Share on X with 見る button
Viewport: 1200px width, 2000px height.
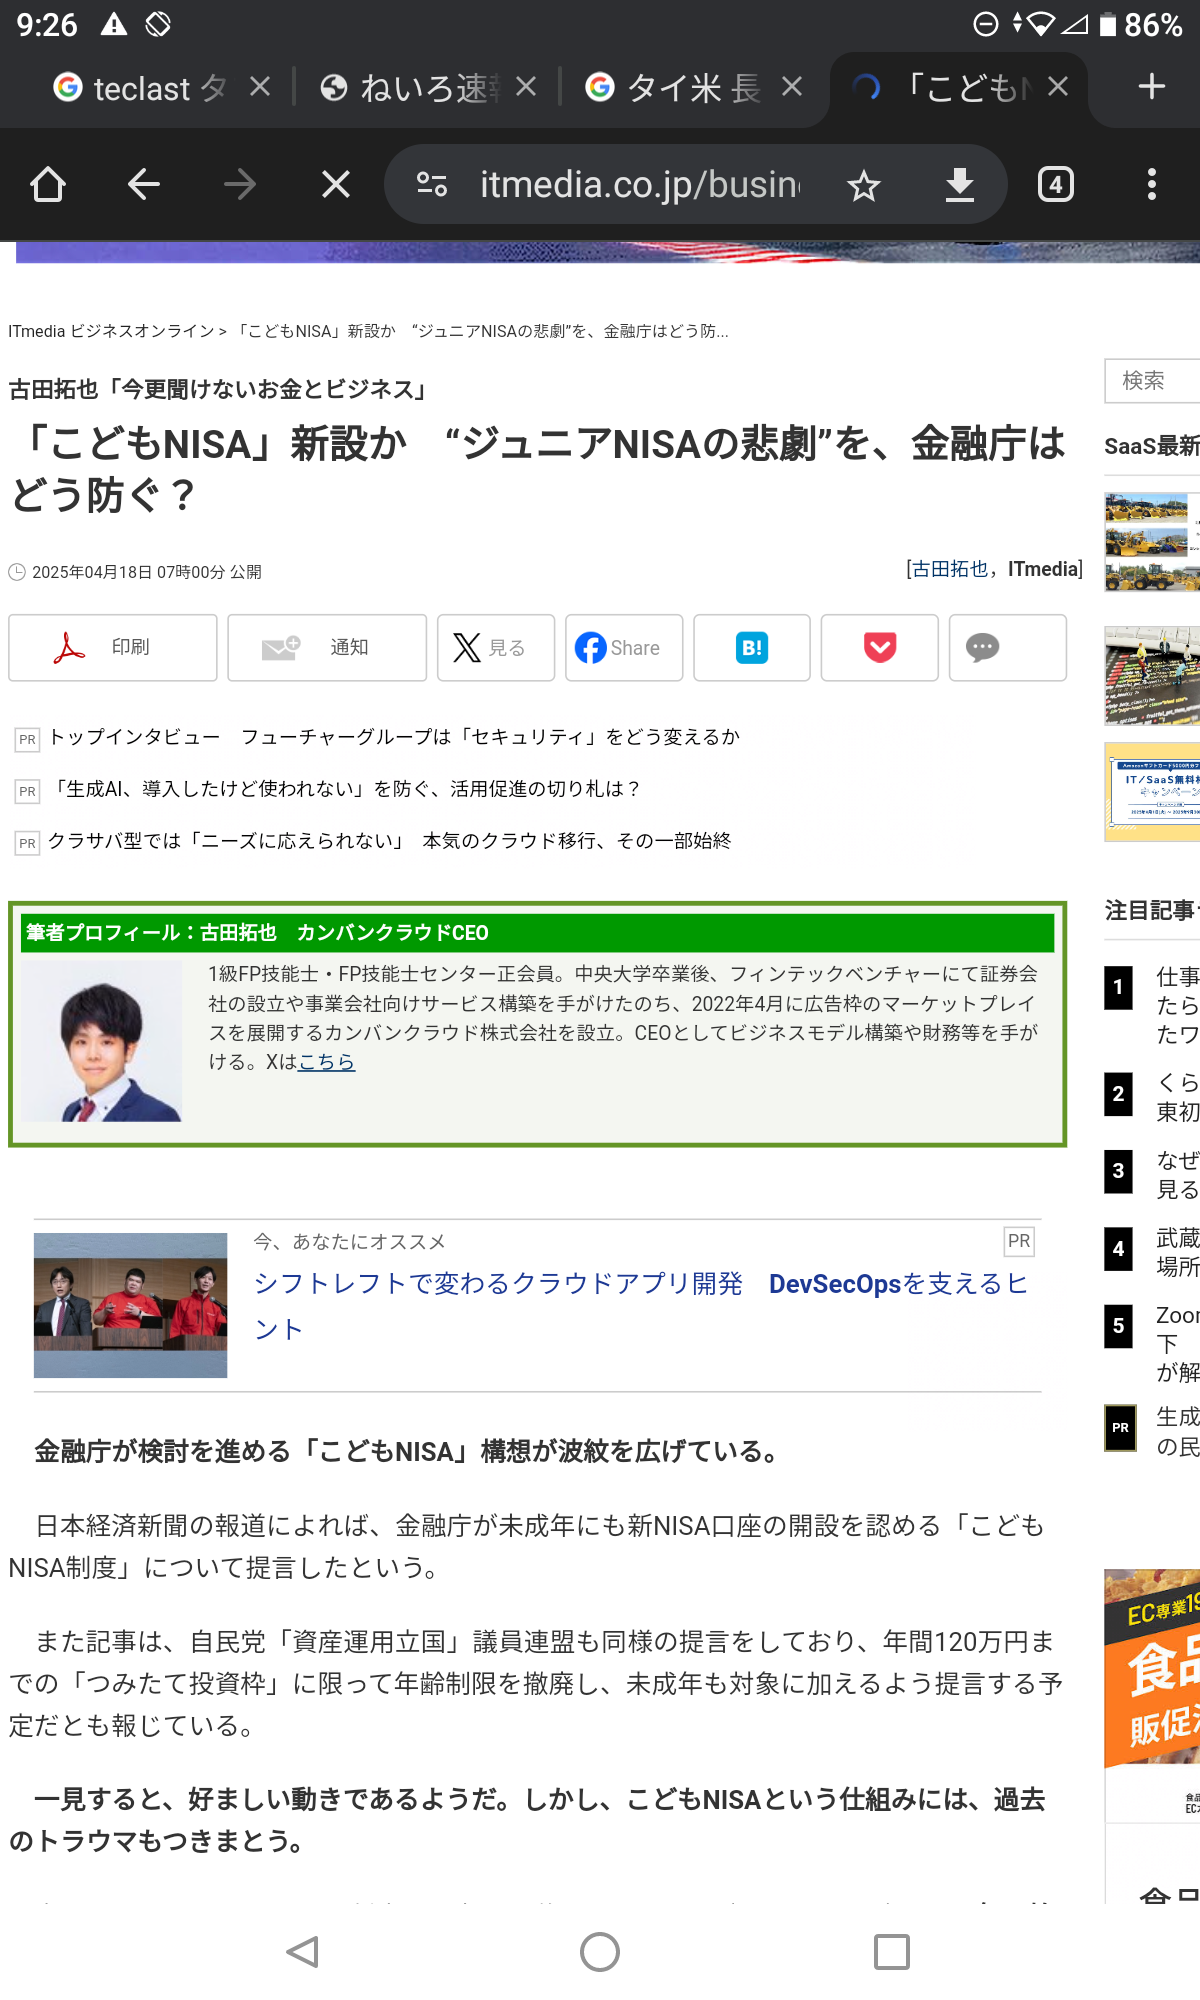tap(496, 648)
